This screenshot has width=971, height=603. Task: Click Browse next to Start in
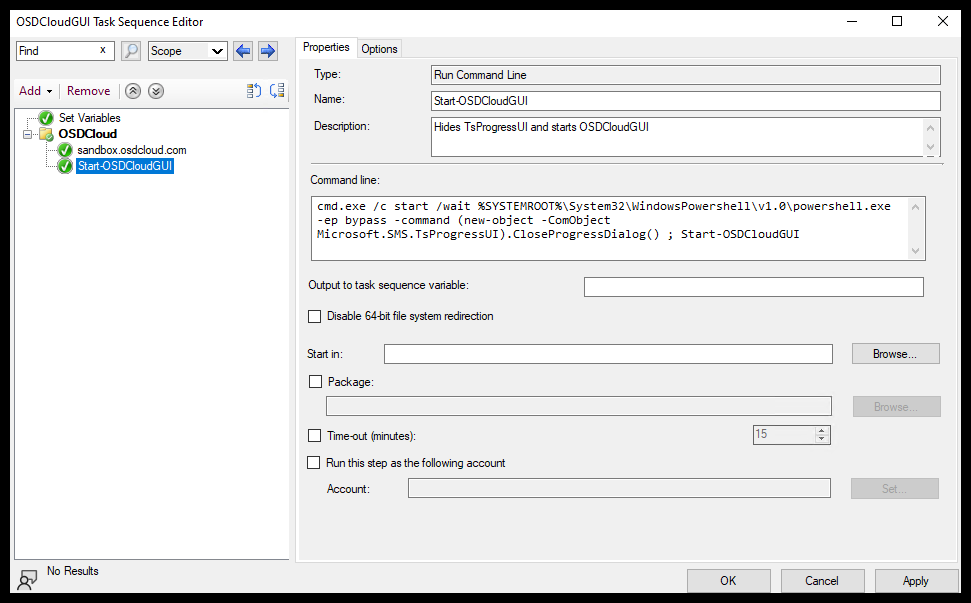[895, 353]
